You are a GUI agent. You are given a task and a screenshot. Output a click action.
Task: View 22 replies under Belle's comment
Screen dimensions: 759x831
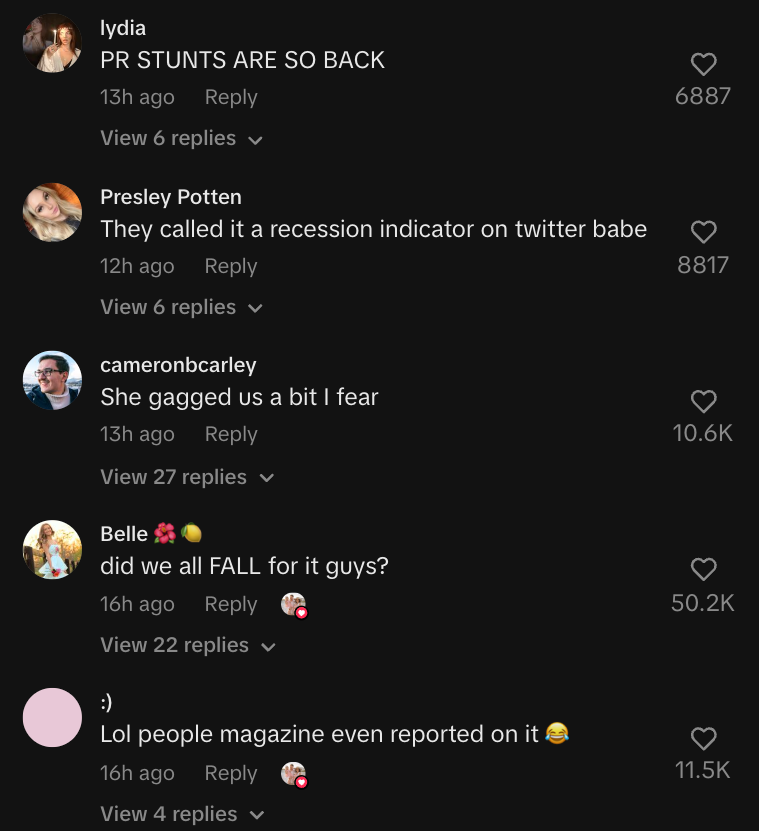point(187,645)
